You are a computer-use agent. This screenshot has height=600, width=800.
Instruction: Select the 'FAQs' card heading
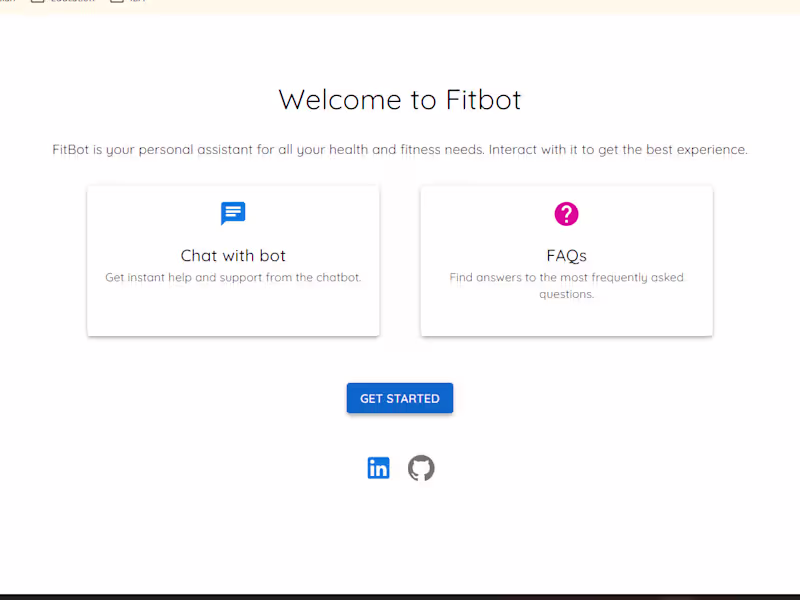566,256
